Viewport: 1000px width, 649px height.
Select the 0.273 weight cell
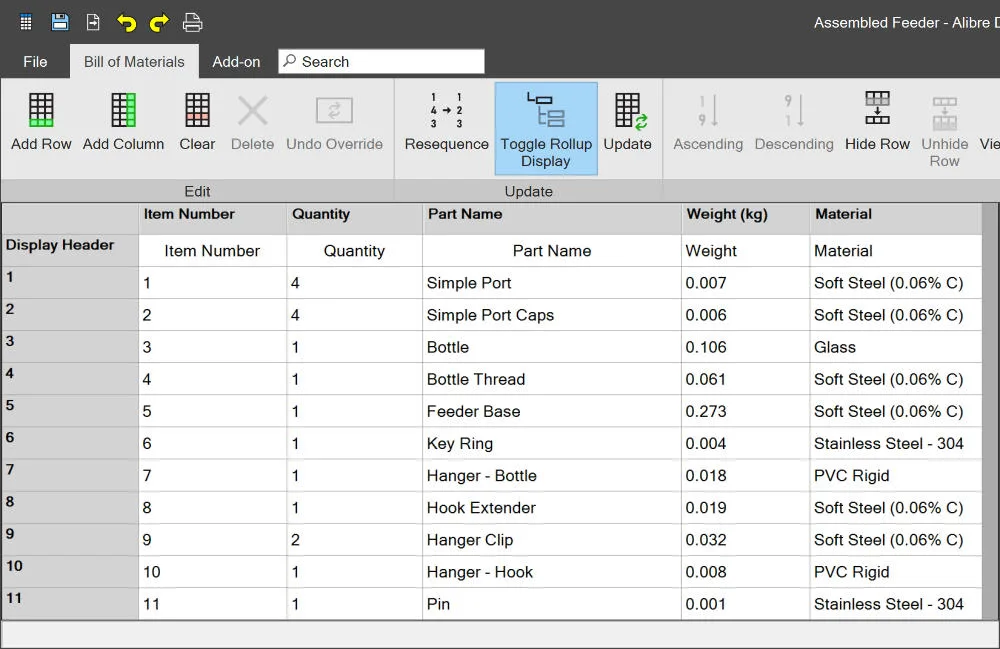coord(745,411)
